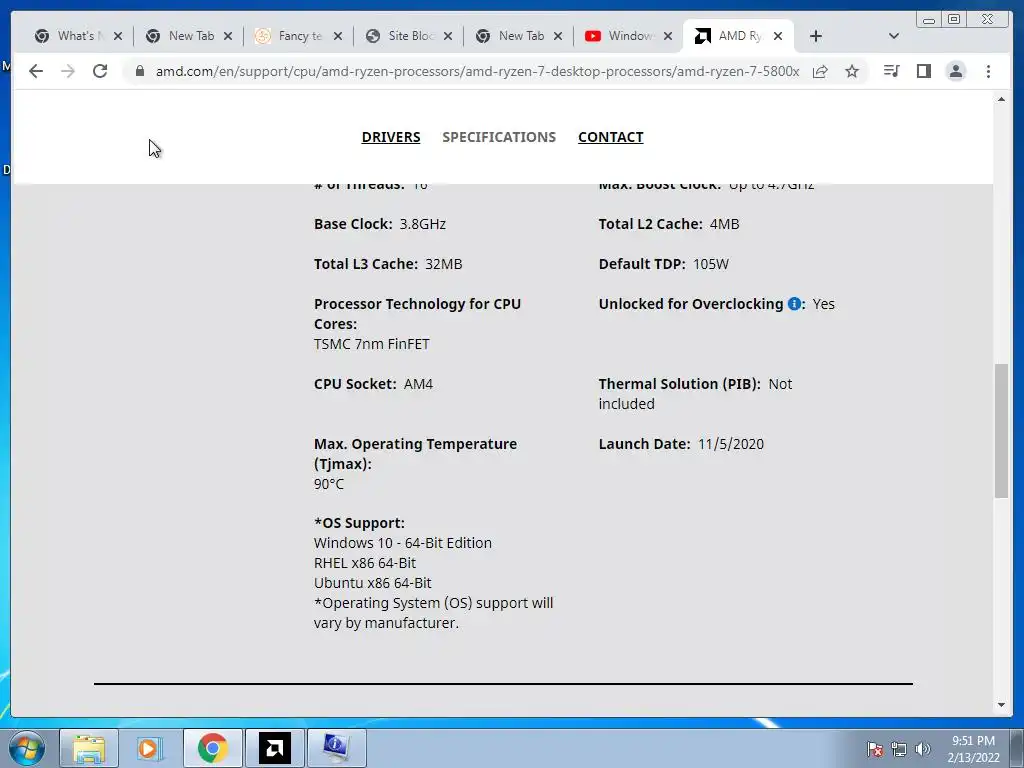Open the System Information taskbar icon
This screenshot has width=1024, height=768.
[336, 748]
